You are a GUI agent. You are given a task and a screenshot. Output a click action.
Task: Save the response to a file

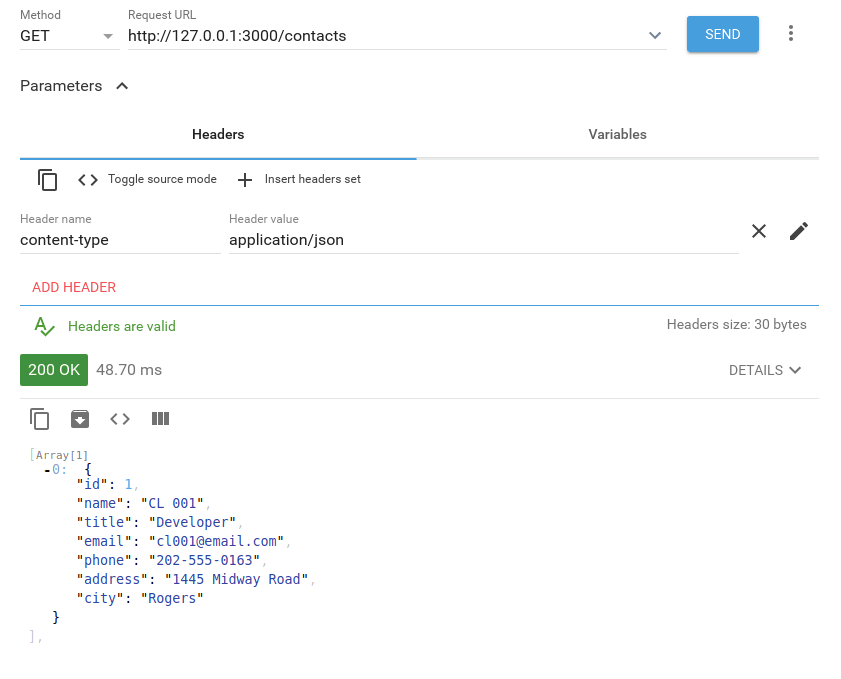(80, 419)
